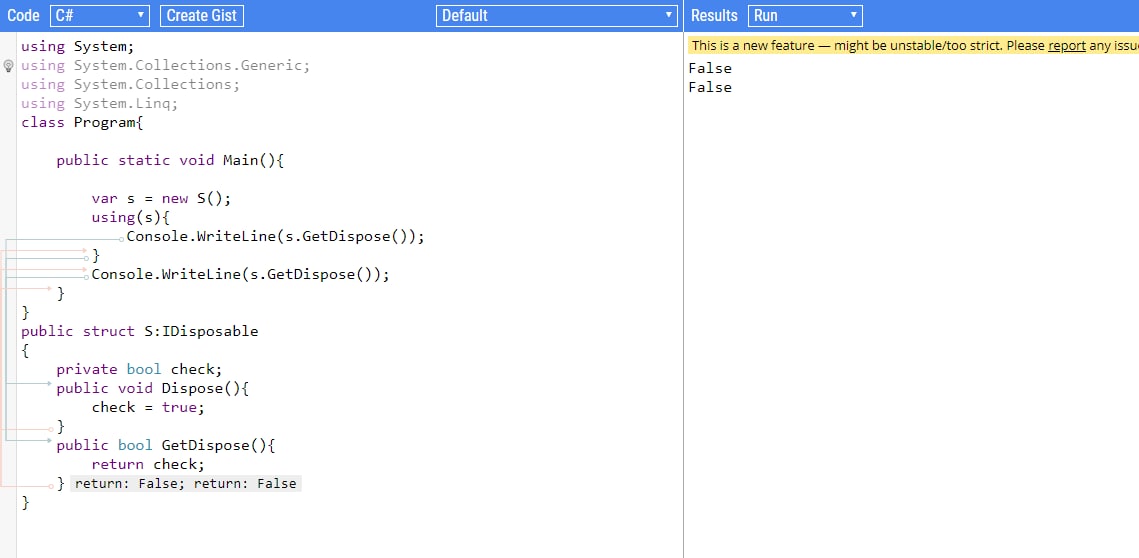Click the indented Console.WriteLine inside using block
The height and width of the screenshot is (558, 1139).
coord(275,236)
